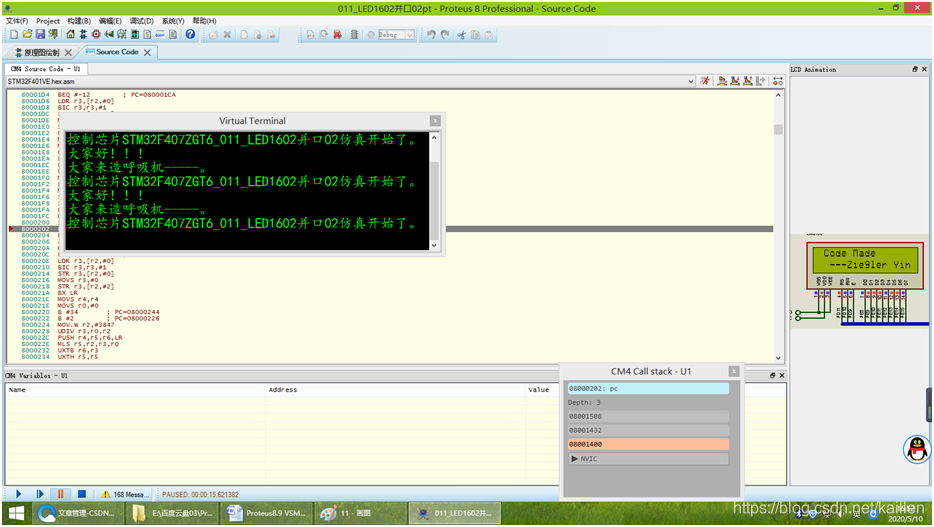Screen dimensions: 934x527
Task: Close the CM4 Call stack window
Action: (734, 371)
